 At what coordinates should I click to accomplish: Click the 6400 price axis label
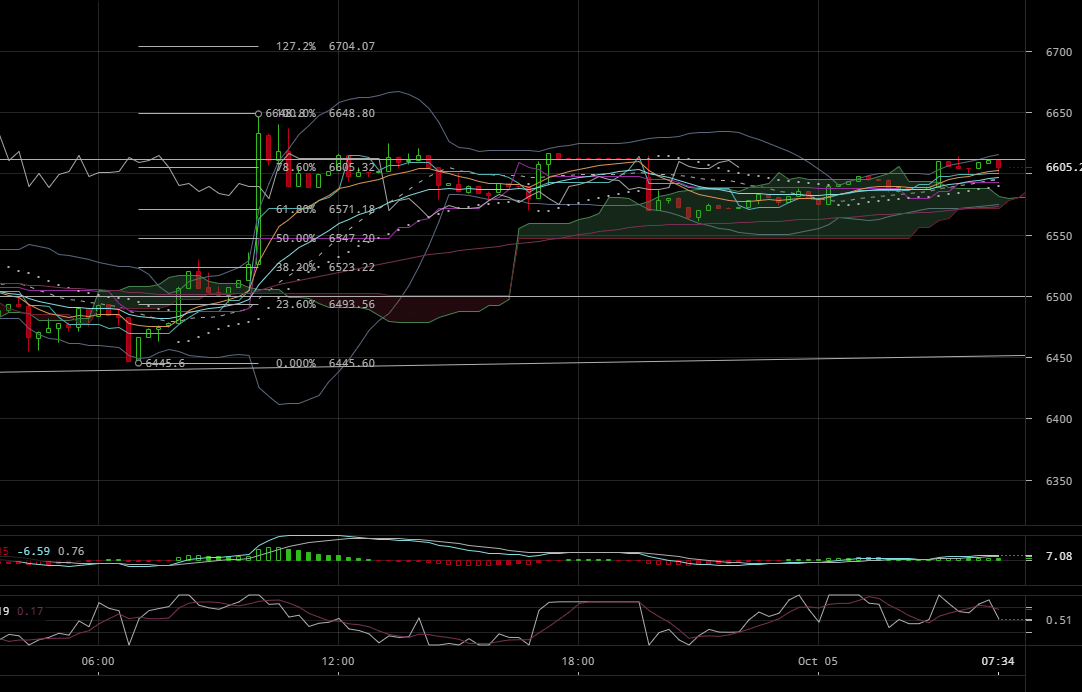(1059, 419)
